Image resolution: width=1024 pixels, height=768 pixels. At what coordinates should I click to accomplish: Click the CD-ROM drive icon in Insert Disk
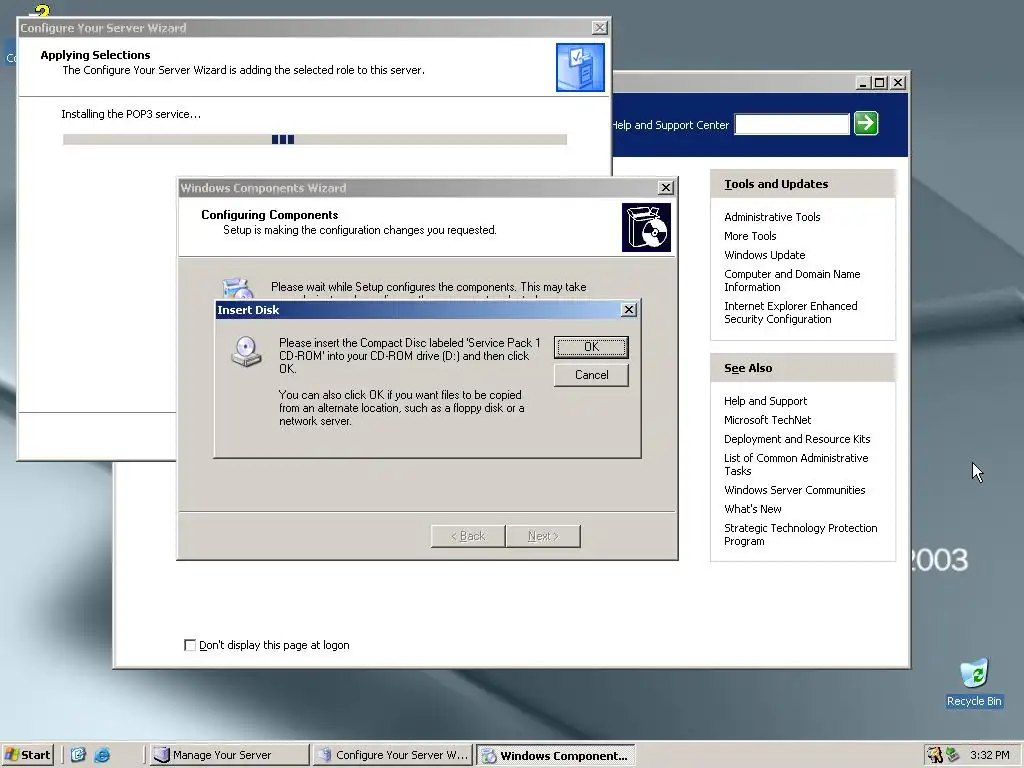click(x=246, y=351)
